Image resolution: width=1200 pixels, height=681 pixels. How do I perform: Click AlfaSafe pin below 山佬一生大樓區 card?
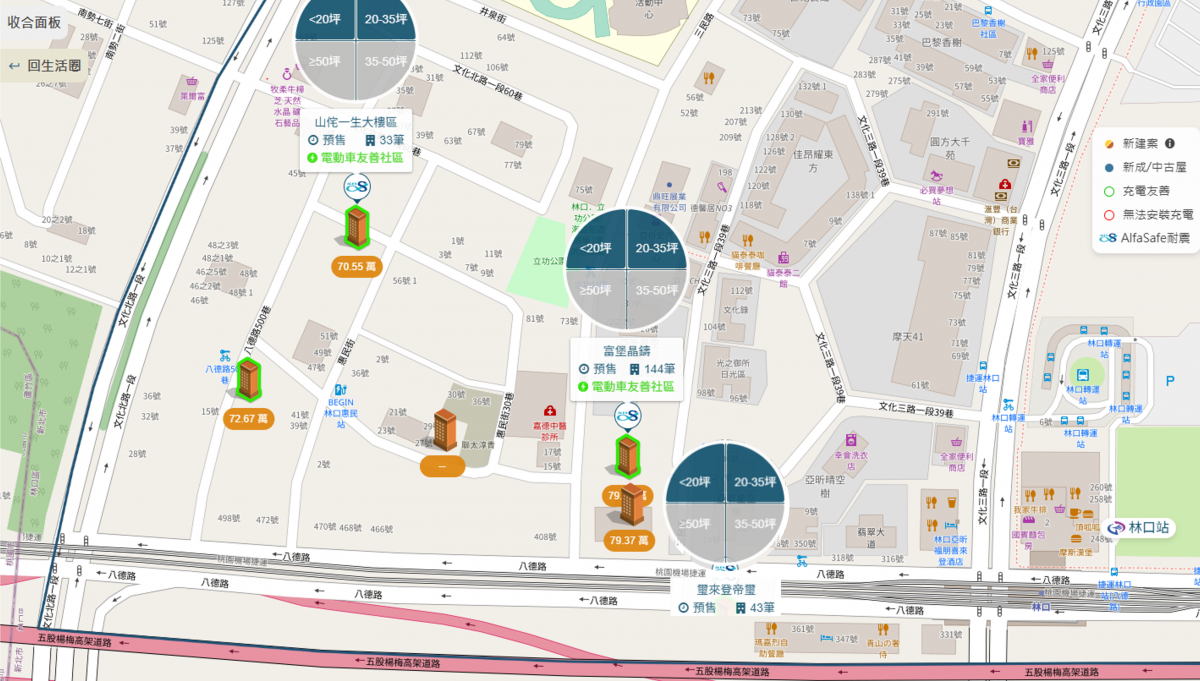(357, 187)
